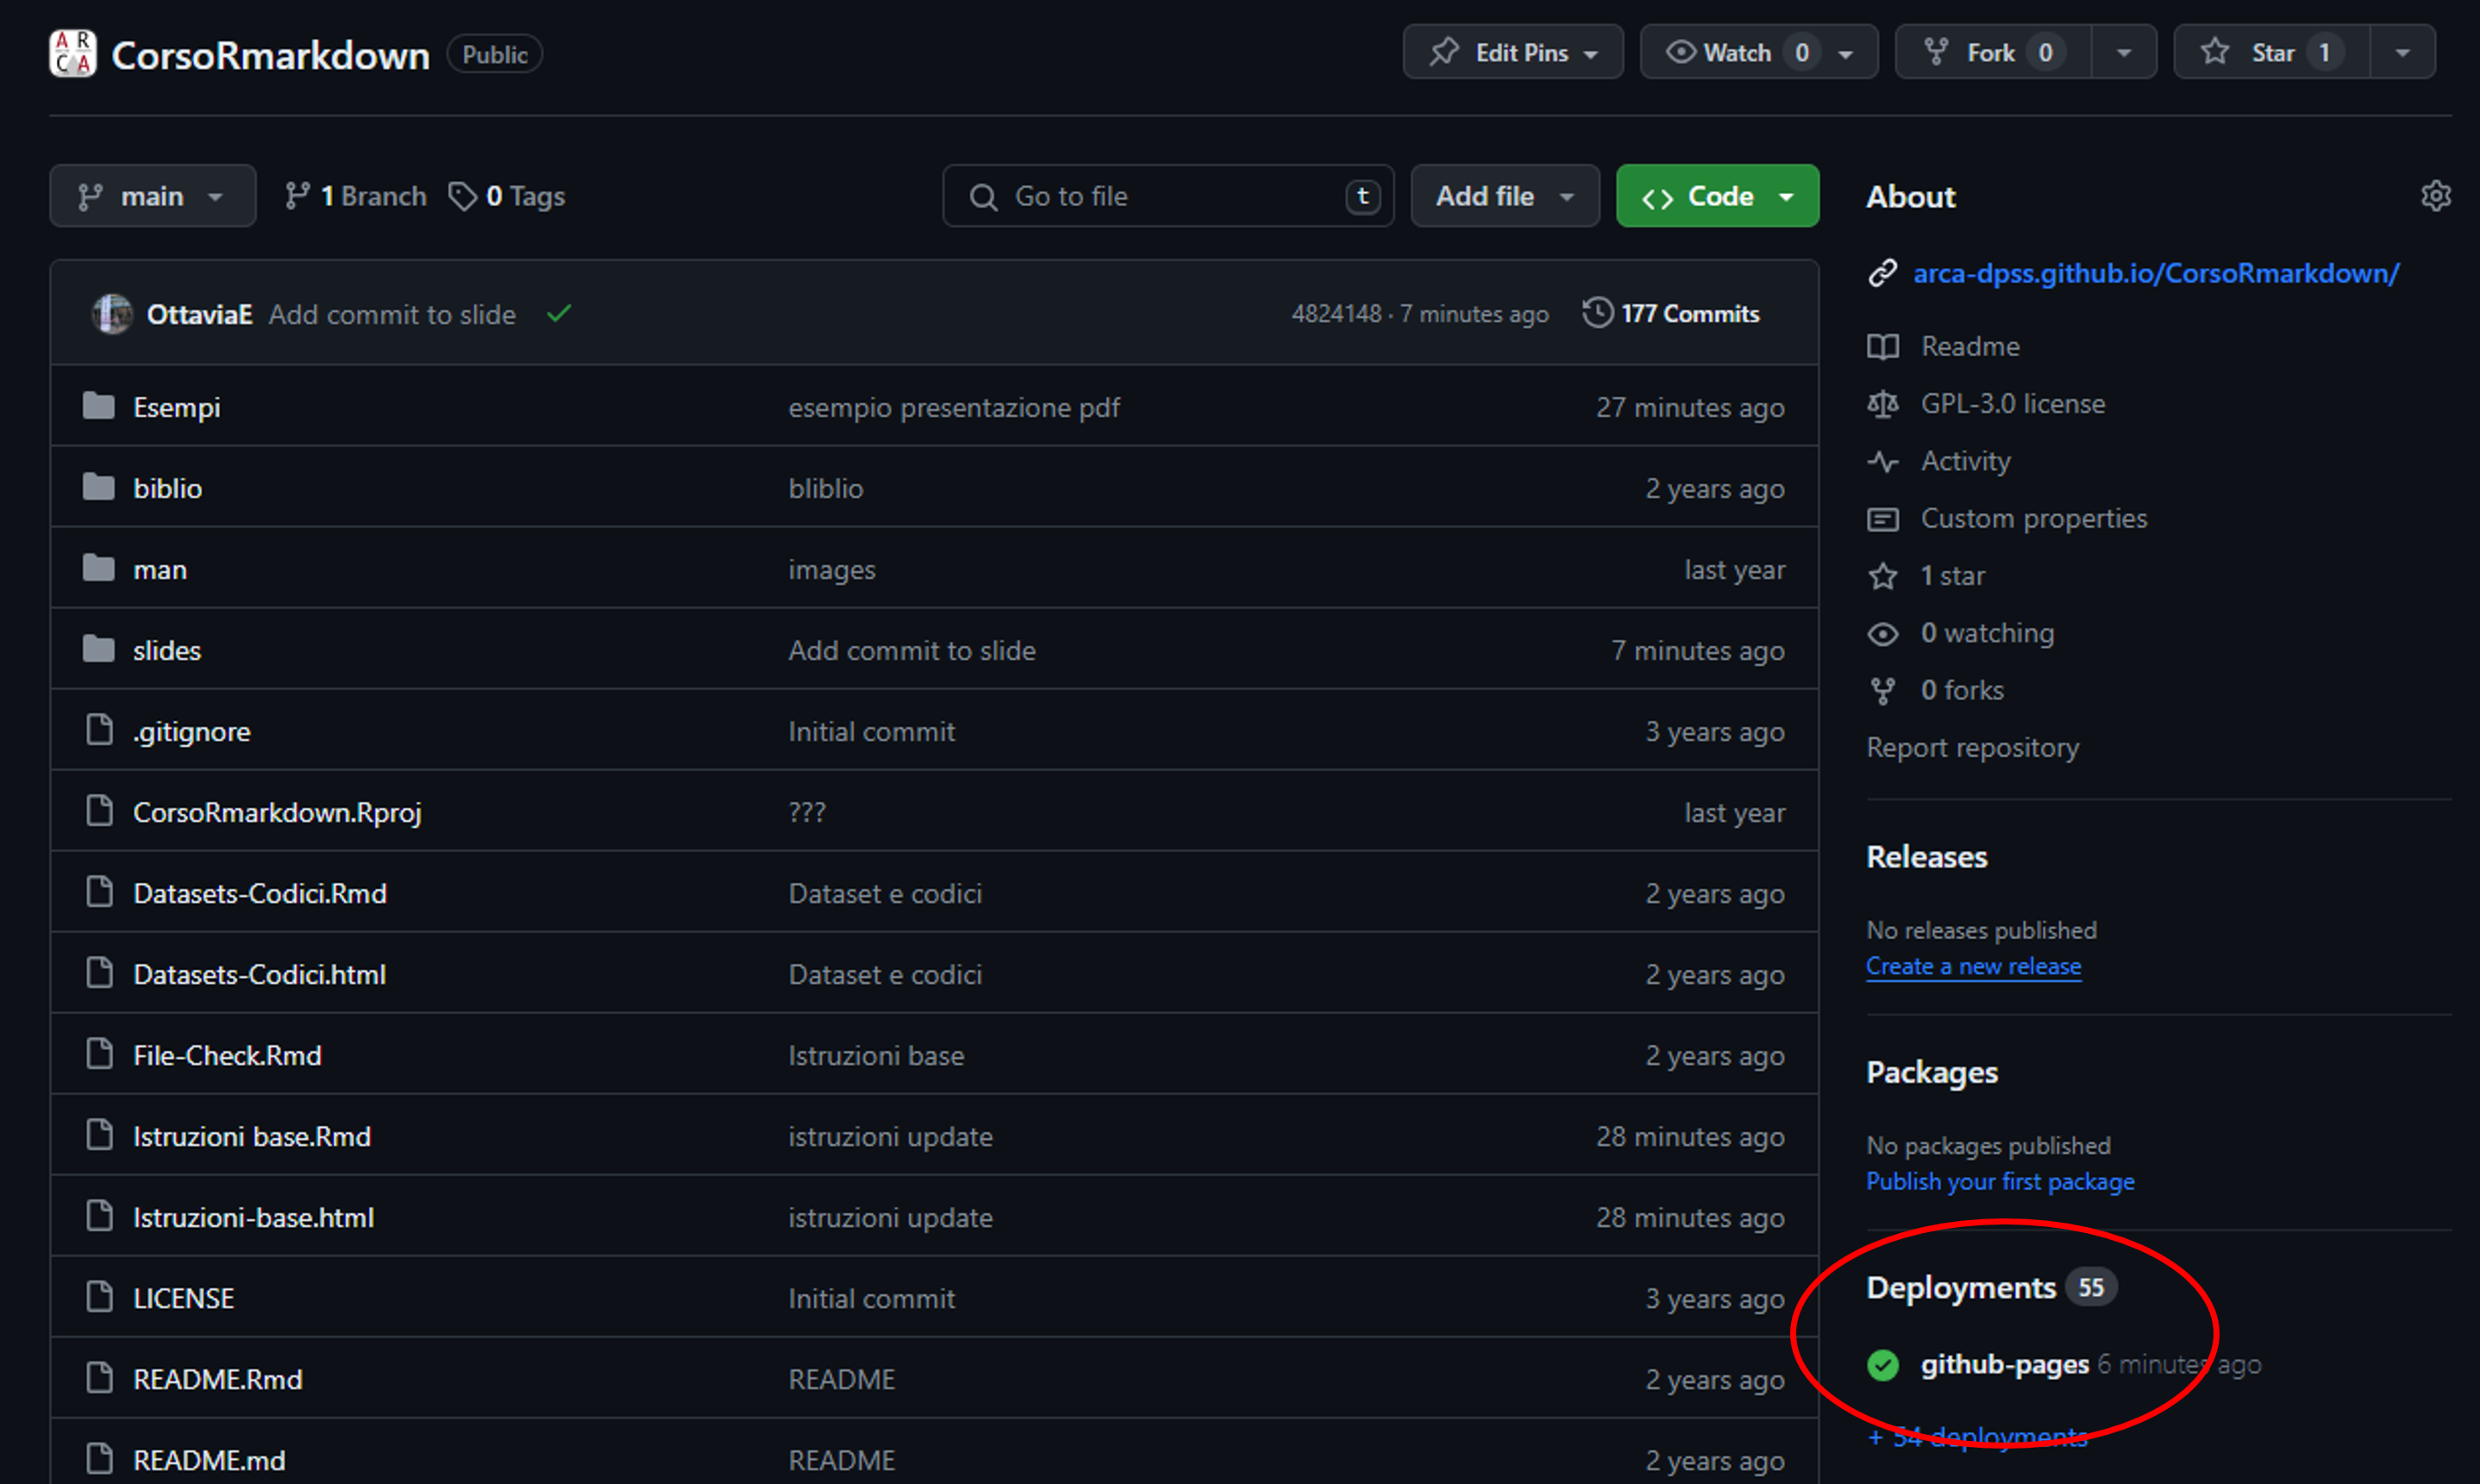Viewport: 2480px width, 1484px height.
Task: Open the Esempi folder
Action: click(x=177, y=407)
